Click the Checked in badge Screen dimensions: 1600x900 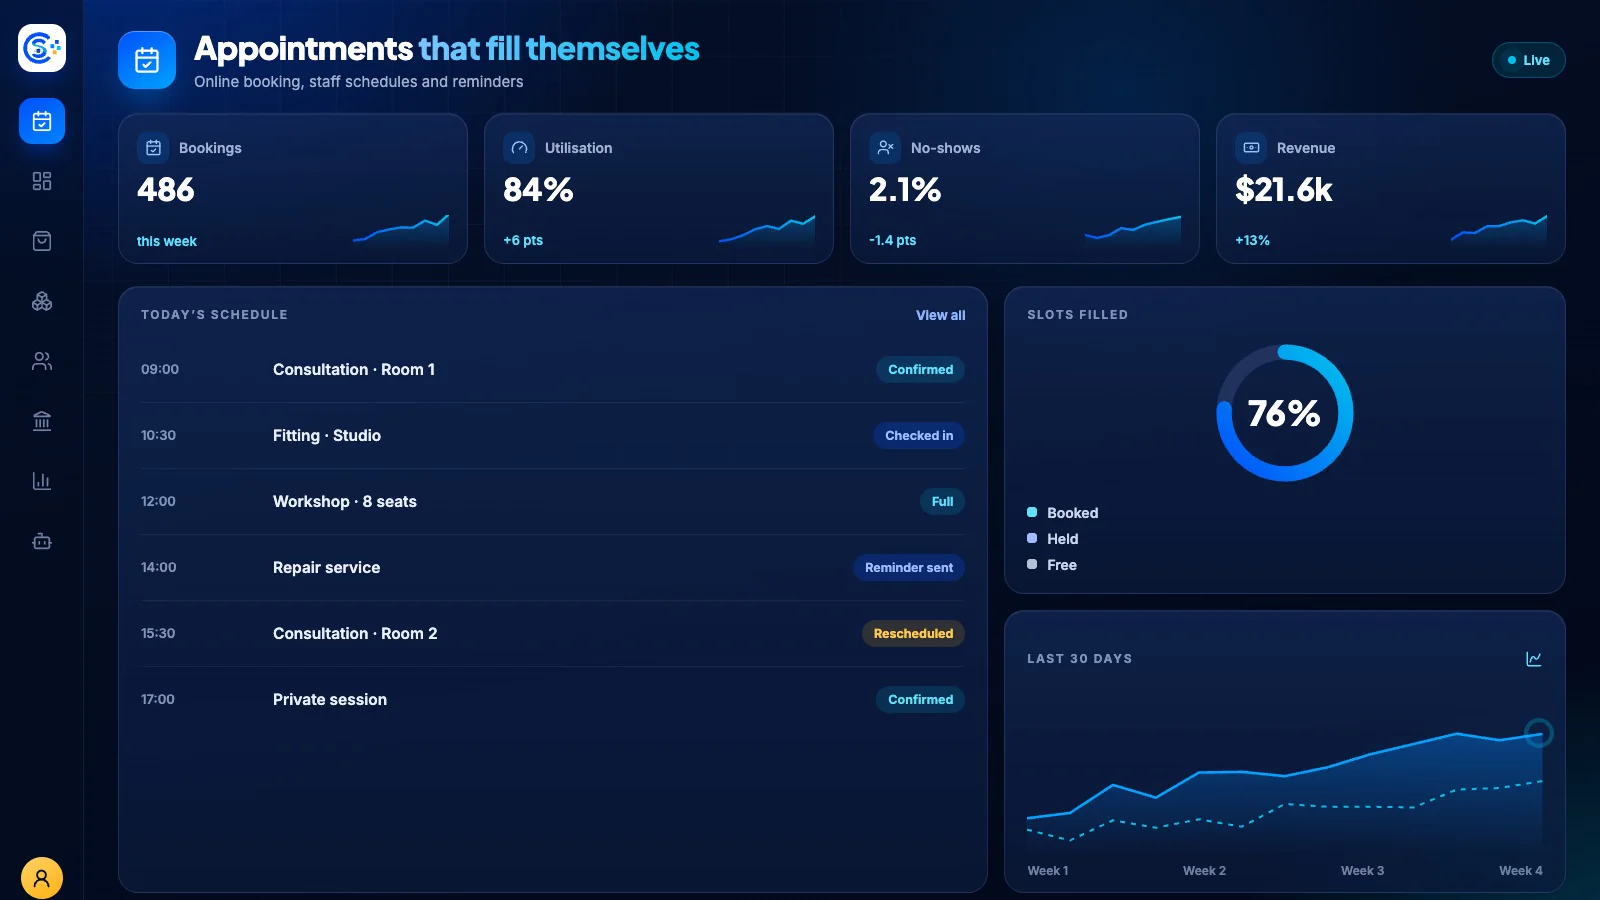point(919,435)
